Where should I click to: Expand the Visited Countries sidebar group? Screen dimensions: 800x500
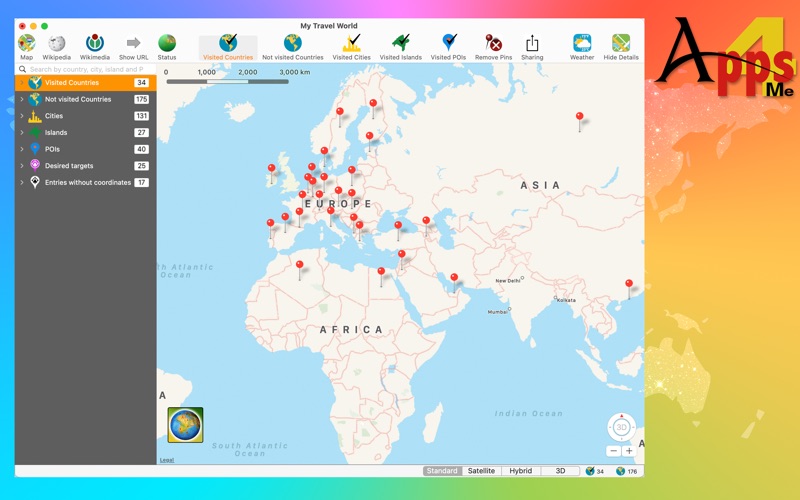(x=22, y=83)
